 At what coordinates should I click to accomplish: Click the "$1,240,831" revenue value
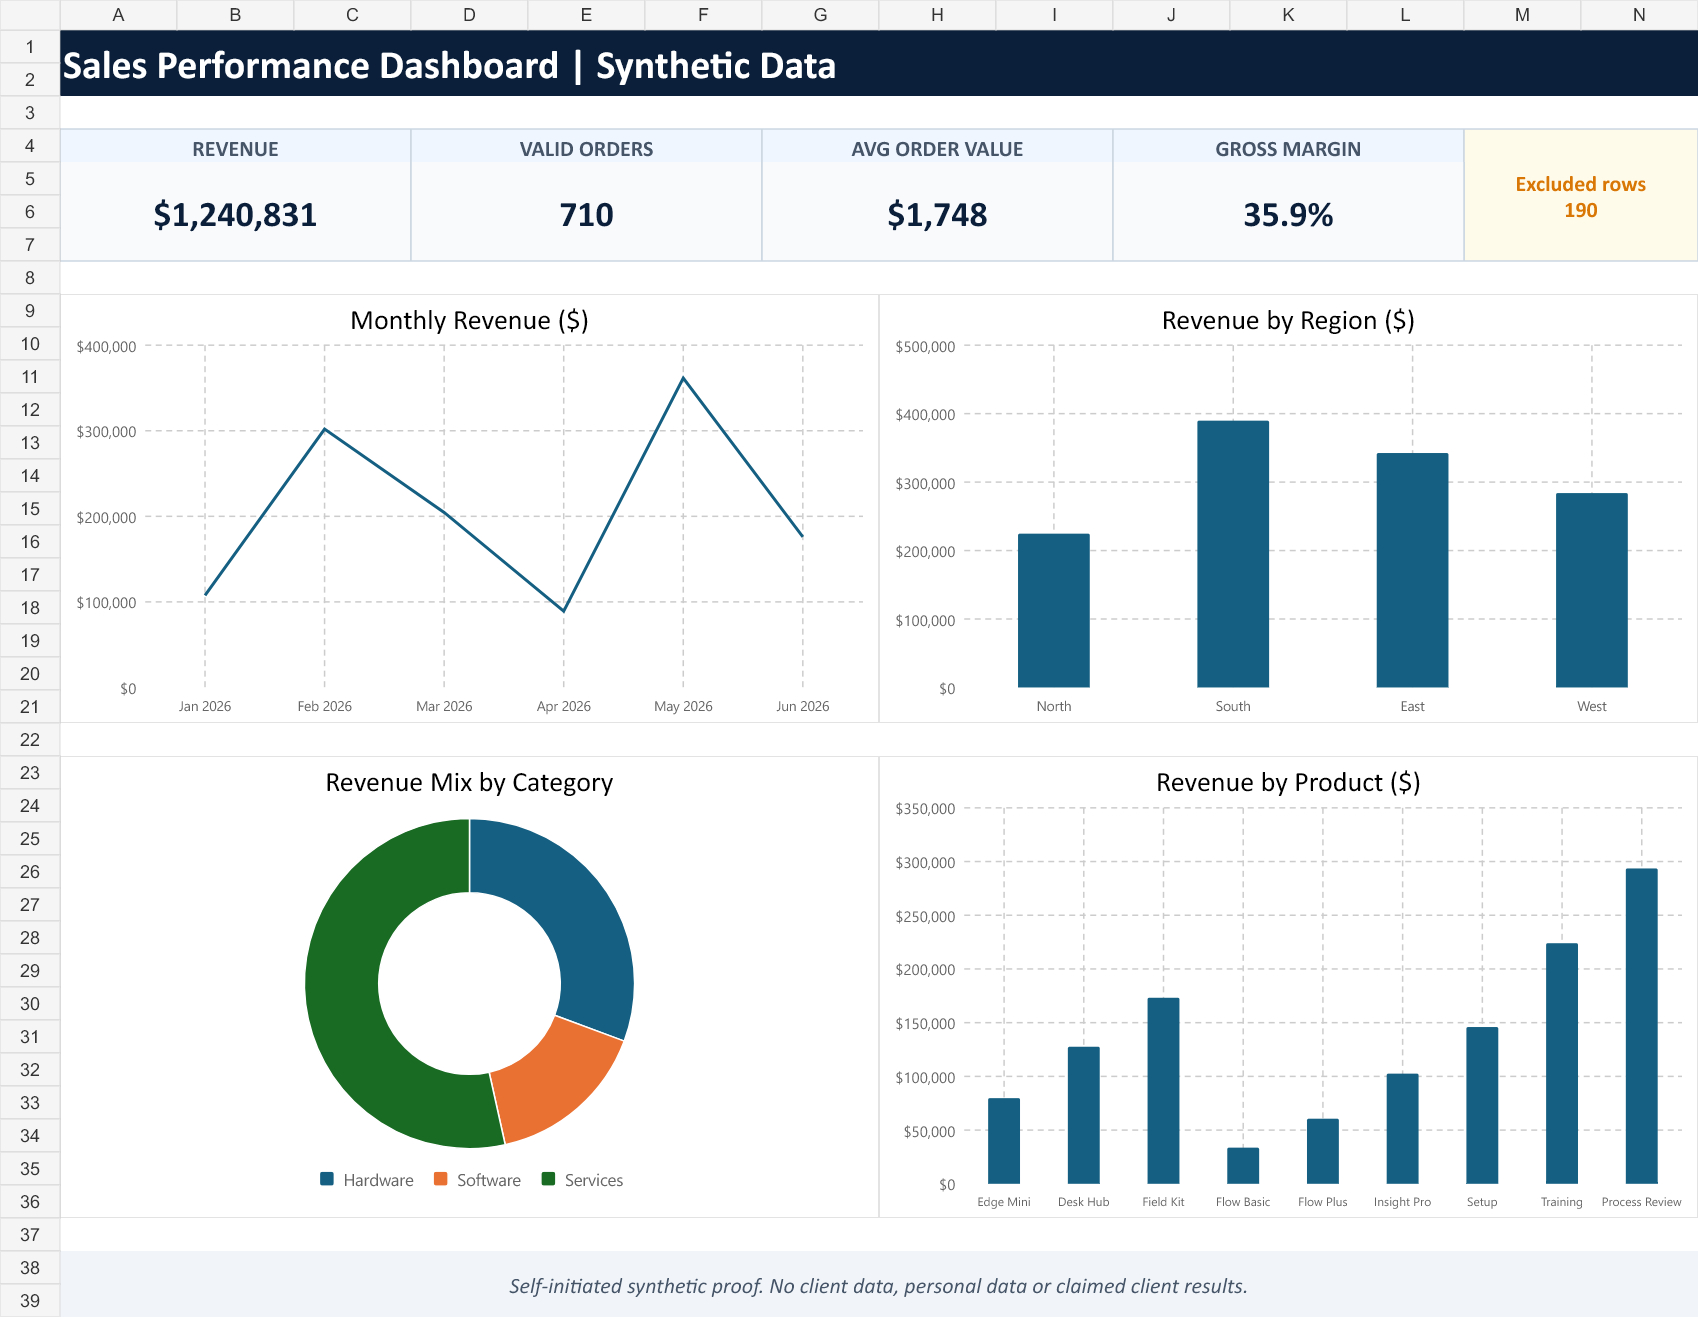(235, 215)
